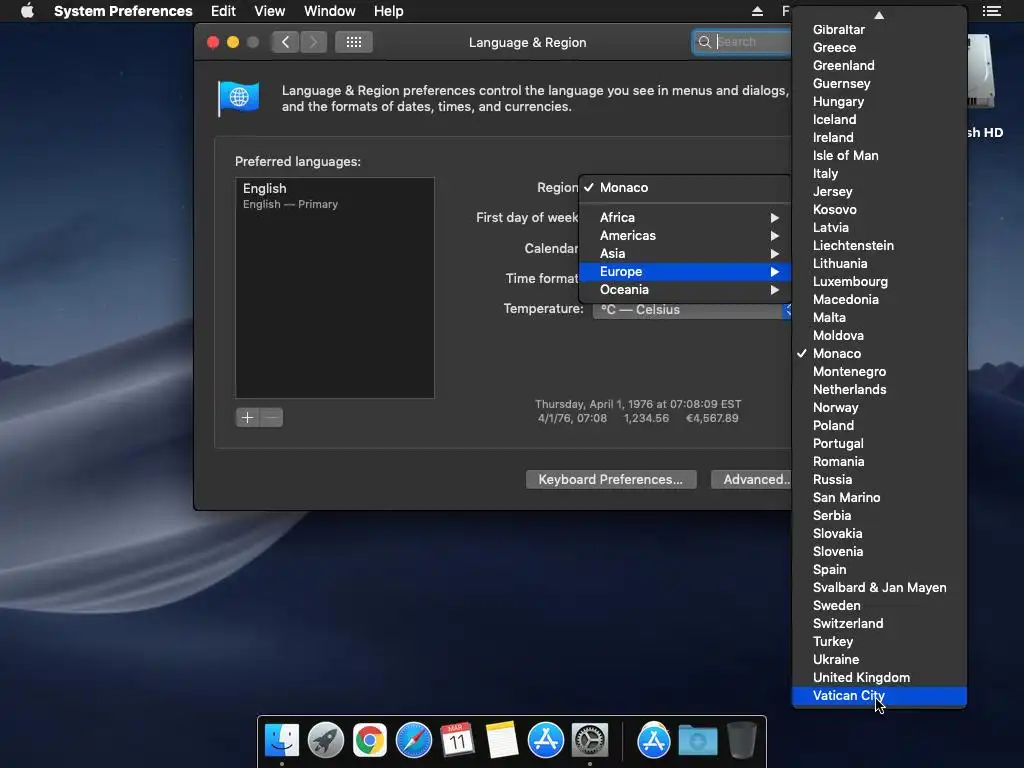Pick Netherlands in the country list
The image size is (1024, 768).
[x=879, y=390]
